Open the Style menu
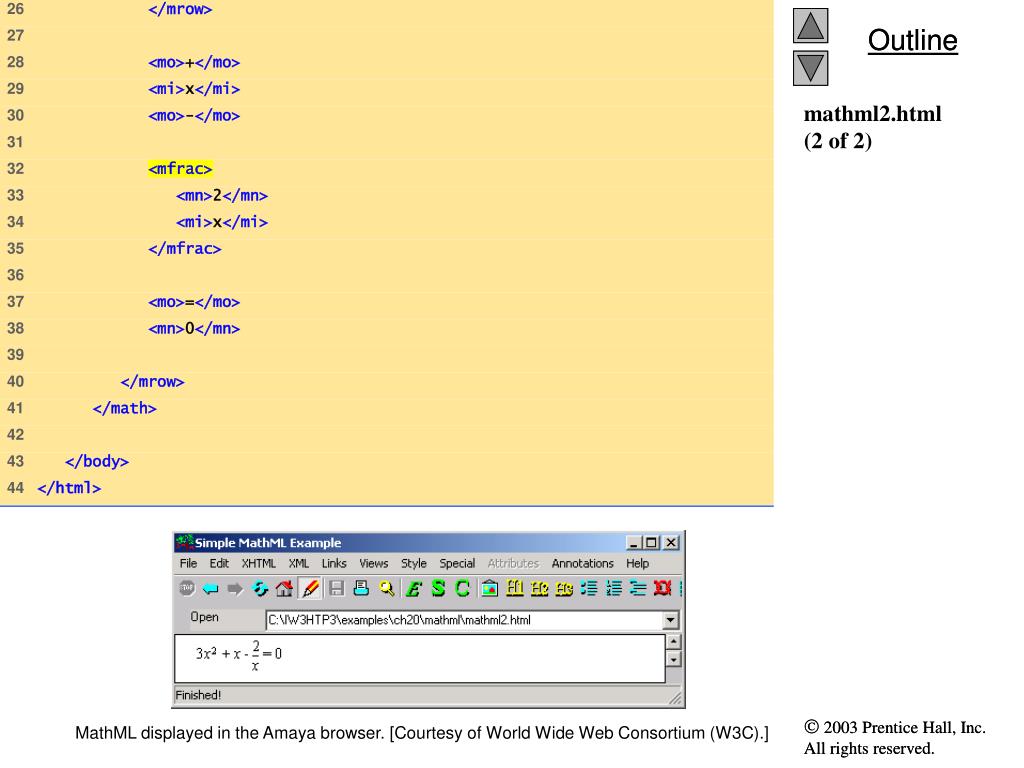The image size is (1024, 768). pyautogui.click(x=413, y=563)
